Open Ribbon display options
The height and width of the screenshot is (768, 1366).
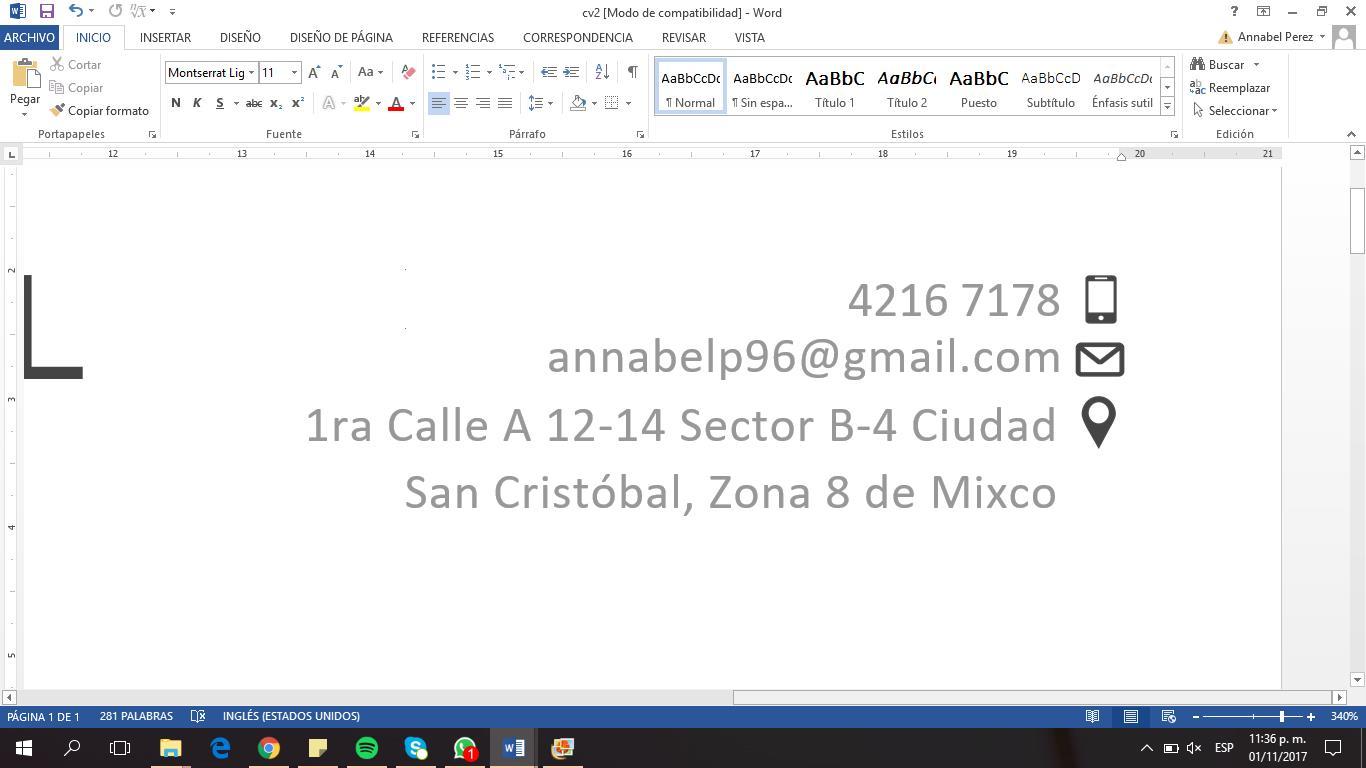point(1263,11)
